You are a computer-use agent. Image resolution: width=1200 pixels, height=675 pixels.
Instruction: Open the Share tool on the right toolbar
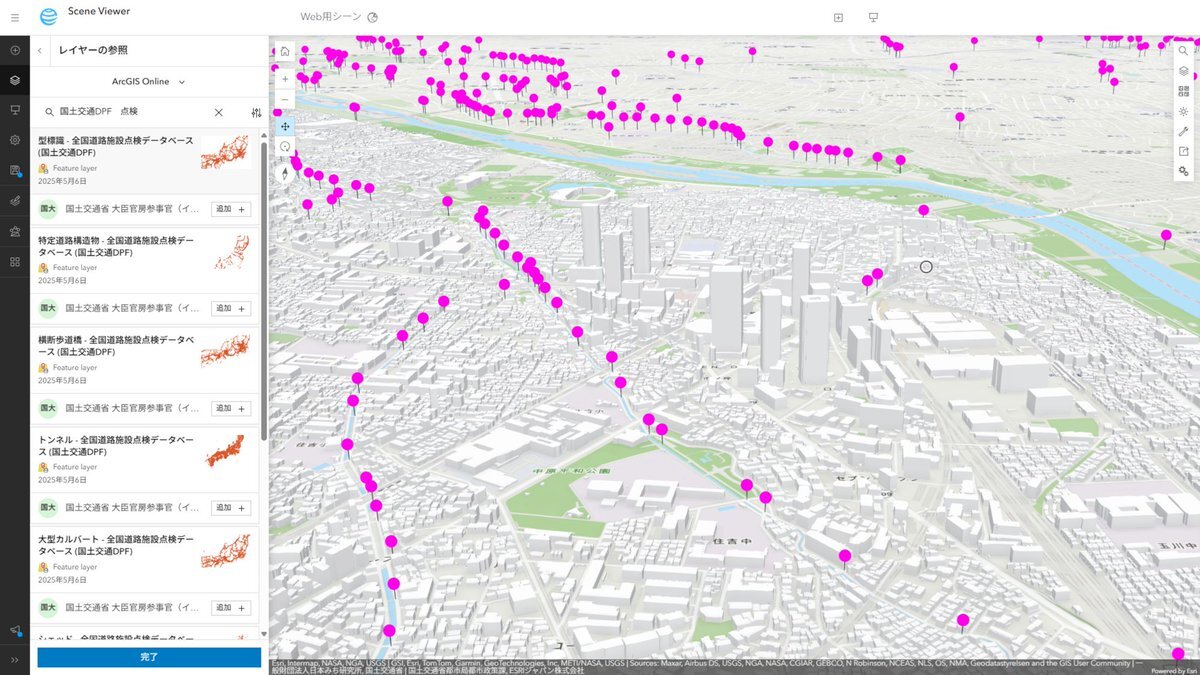(x=1184, y=151)
